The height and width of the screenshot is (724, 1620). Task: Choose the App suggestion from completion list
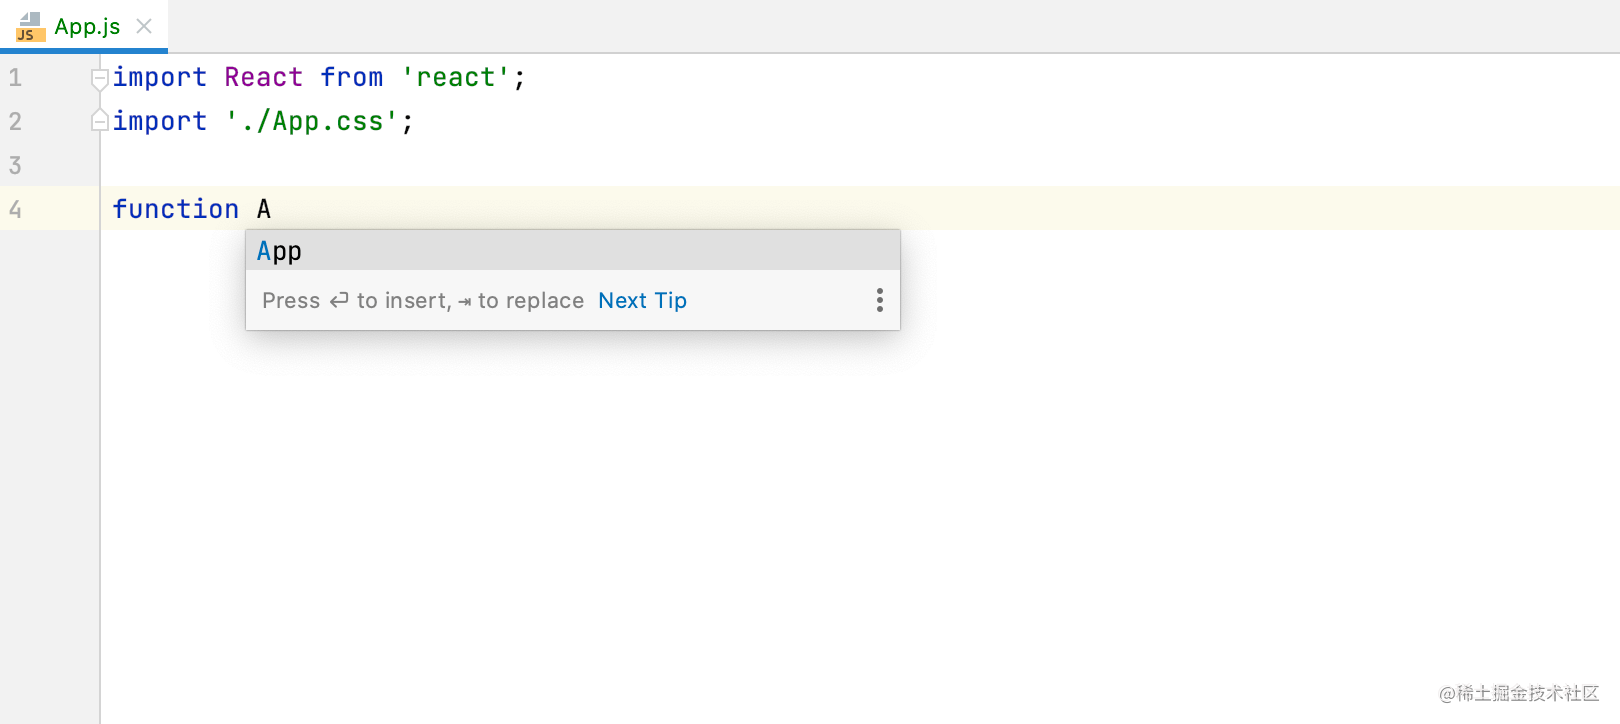tap(279, 251)
